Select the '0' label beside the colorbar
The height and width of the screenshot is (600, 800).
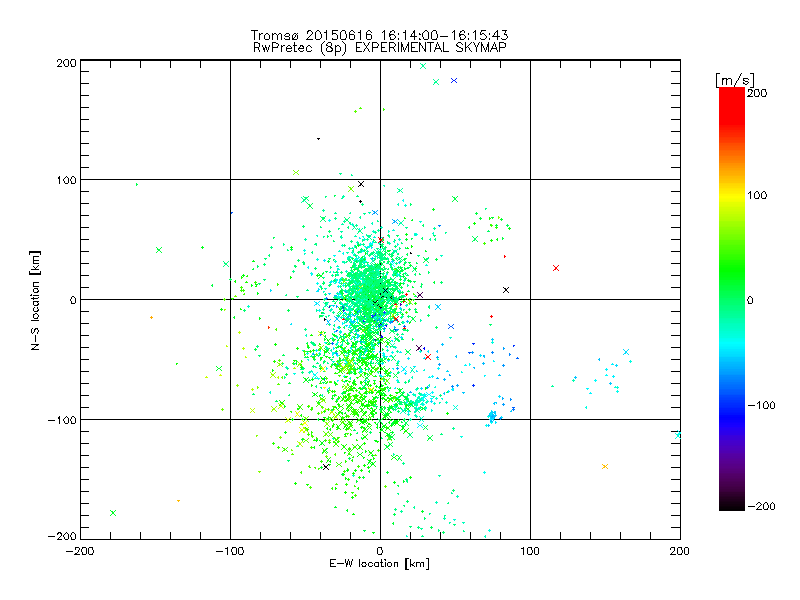(750, 300)
